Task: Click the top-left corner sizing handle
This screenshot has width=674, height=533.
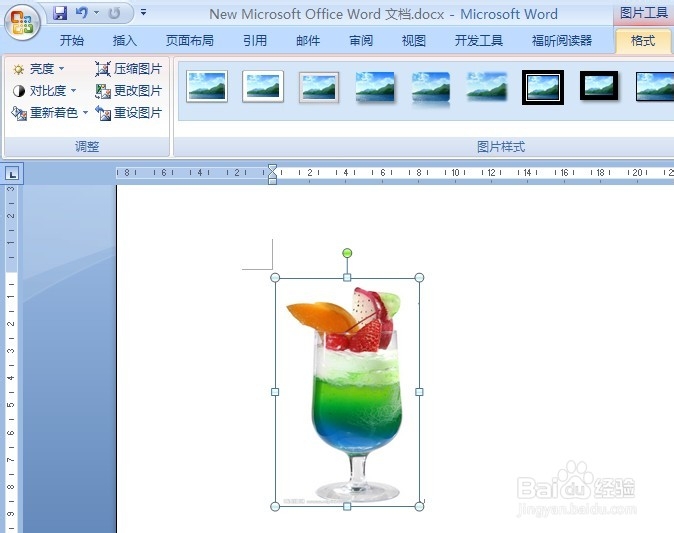Action: pos(275,278)
